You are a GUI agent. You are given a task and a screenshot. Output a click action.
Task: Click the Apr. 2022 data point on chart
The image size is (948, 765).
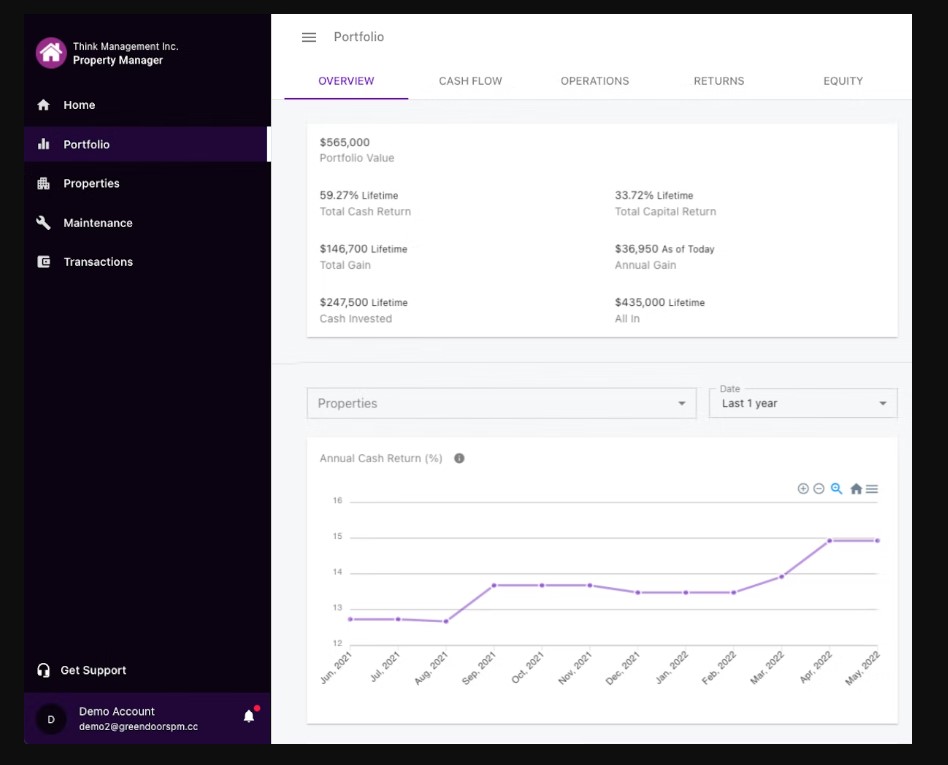click(829, 541)
